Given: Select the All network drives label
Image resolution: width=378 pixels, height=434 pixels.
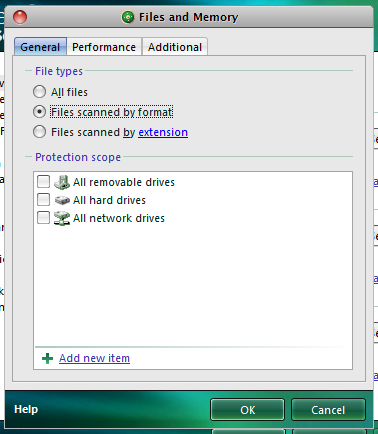Looking at the screenshot, I should pos(119,218).
